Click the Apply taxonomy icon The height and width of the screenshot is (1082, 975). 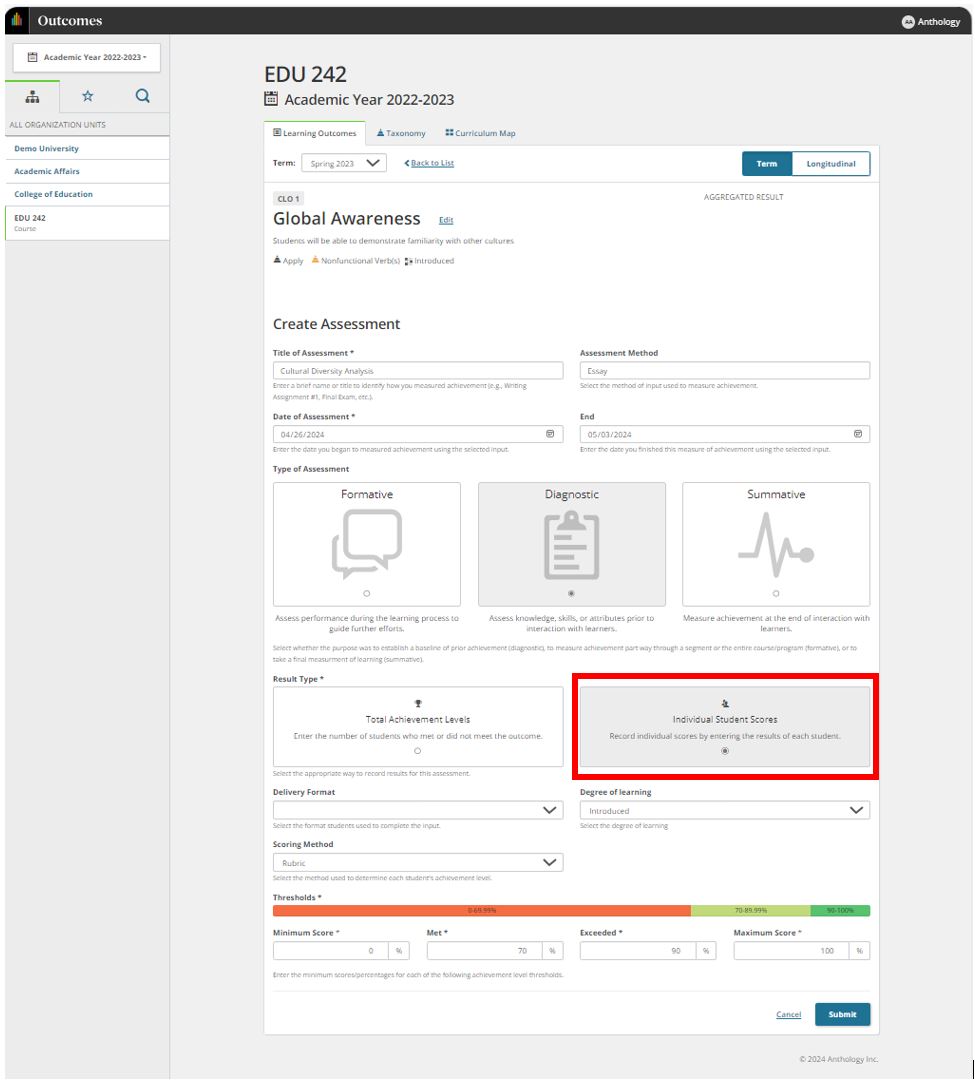click(277, 260)
